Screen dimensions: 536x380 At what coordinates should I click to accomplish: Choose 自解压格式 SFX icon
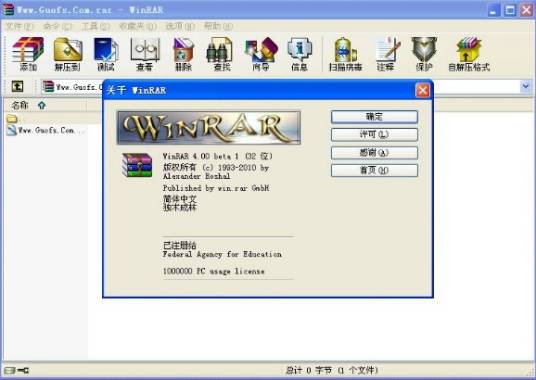point(469,54)
